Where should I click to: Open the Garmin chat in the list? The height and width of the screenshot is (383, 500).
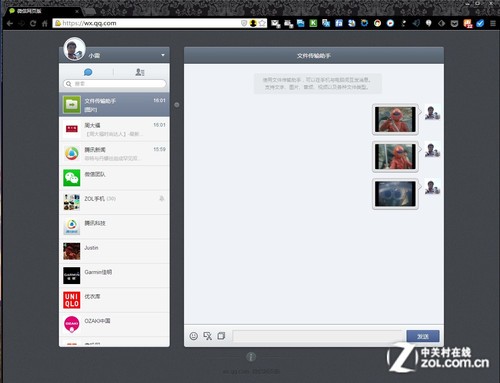[114, 276]
